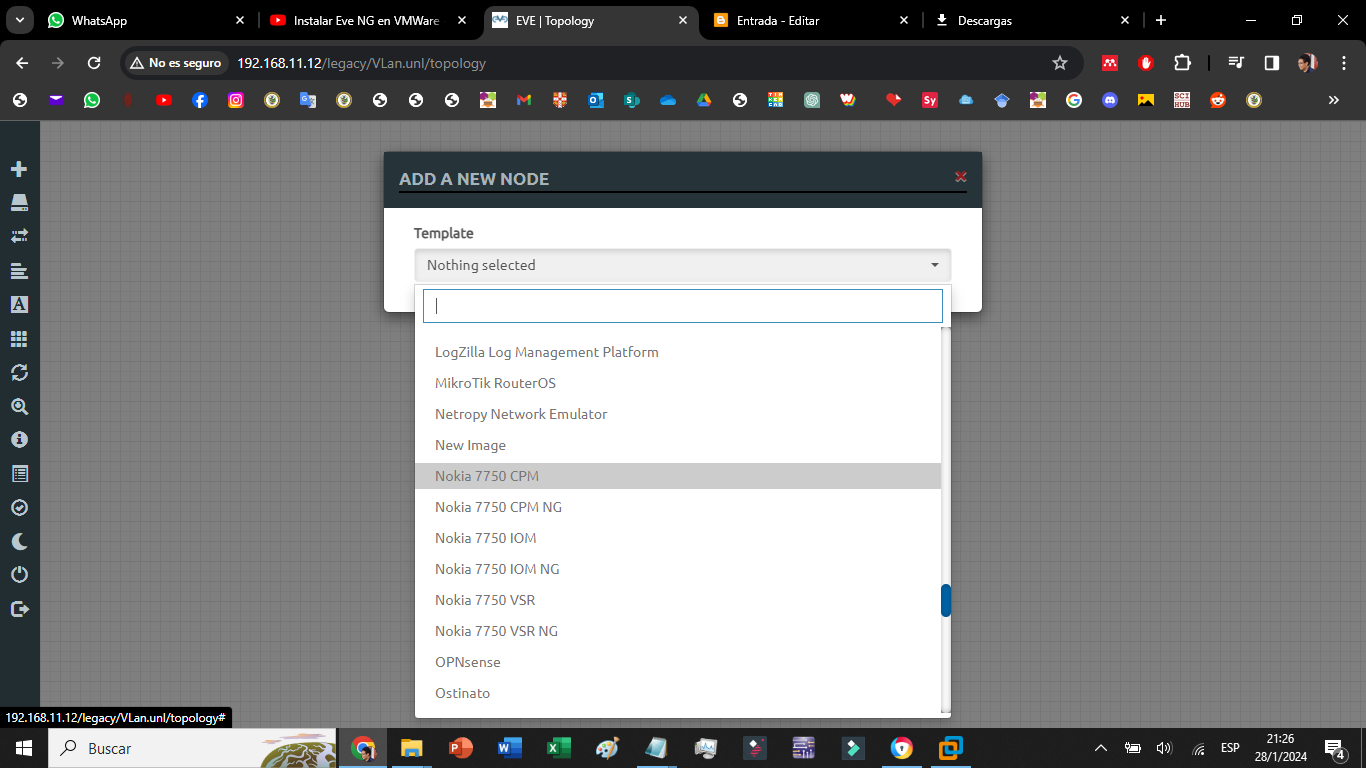Open the tab search chevron dropdown
The image size is (1366, 768).
(20, 20)
